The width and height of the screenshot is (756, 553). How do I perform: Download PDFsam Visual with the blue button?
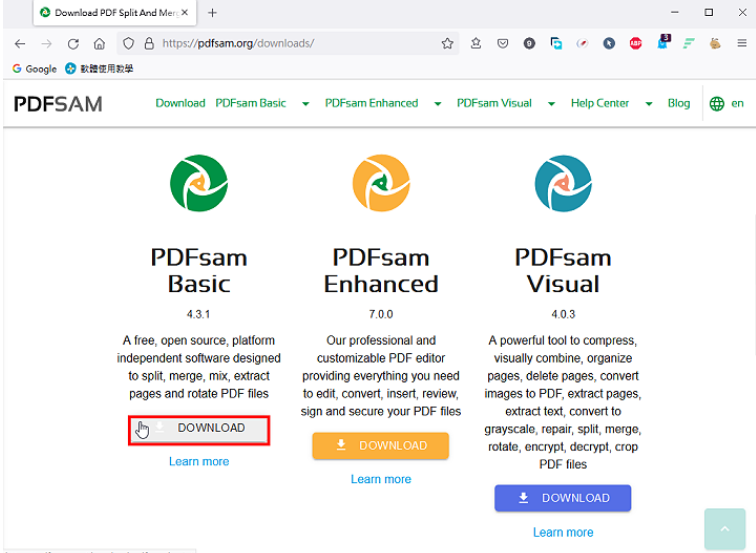pos(563,498)
